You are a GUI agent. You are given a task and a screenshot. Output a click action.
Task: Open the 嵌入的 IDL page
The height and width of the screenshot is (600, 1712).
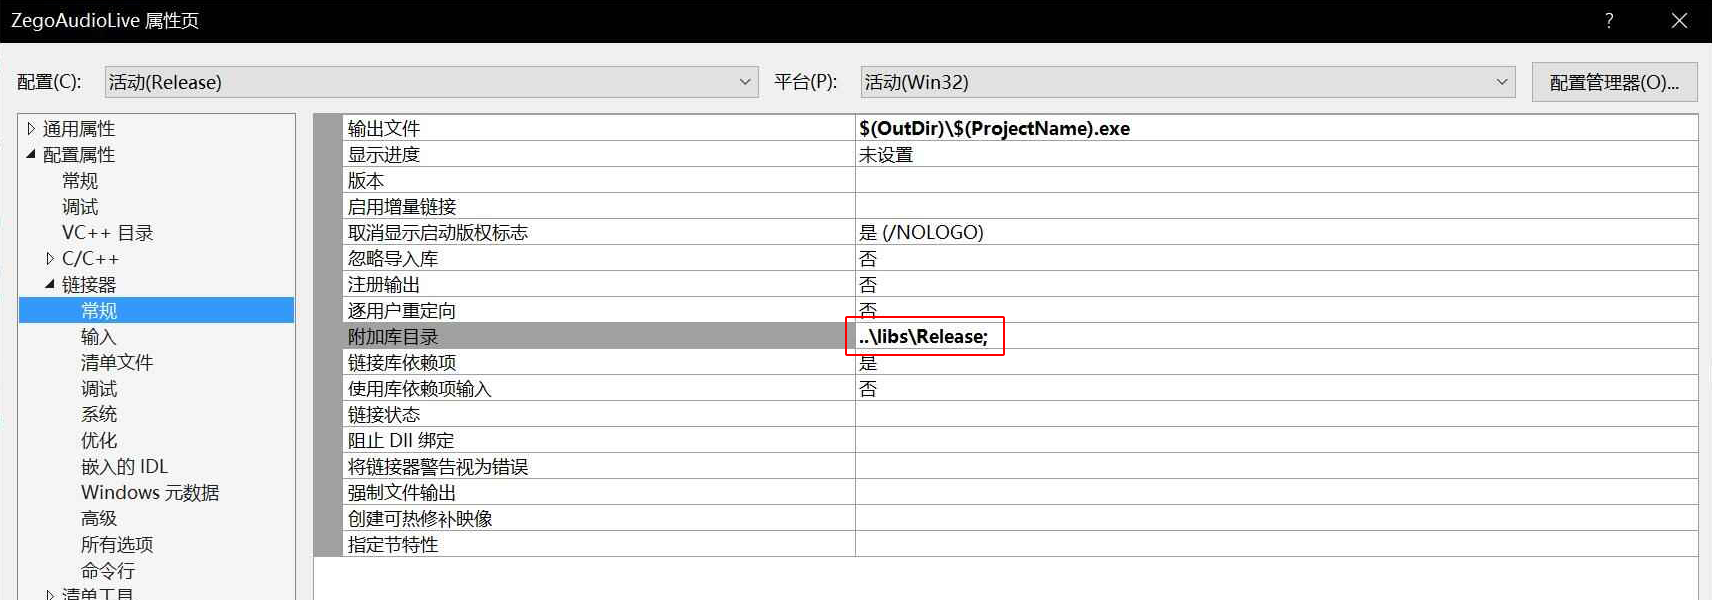(x=125, y=467)
